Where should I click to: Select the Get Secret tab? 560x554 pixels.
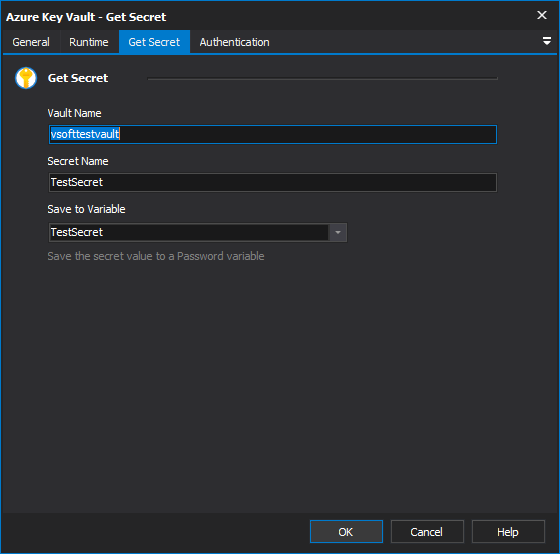click(154, 42)
